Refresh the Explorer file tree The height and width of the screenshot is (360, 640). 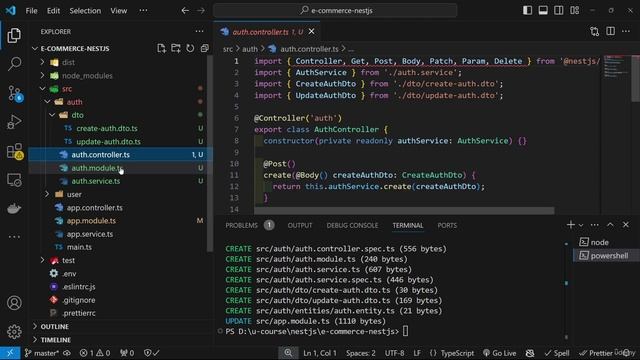click(x=190, y=49)
